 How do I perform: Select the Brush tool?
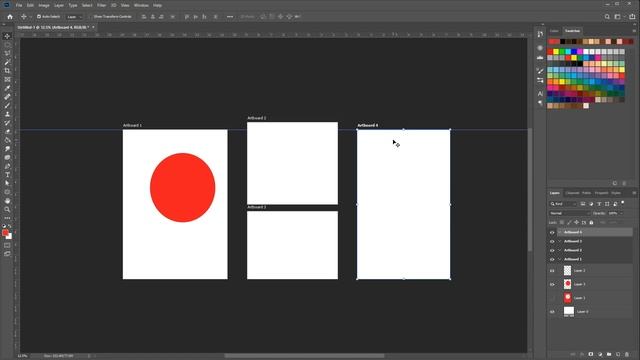(x=7, y=105)
